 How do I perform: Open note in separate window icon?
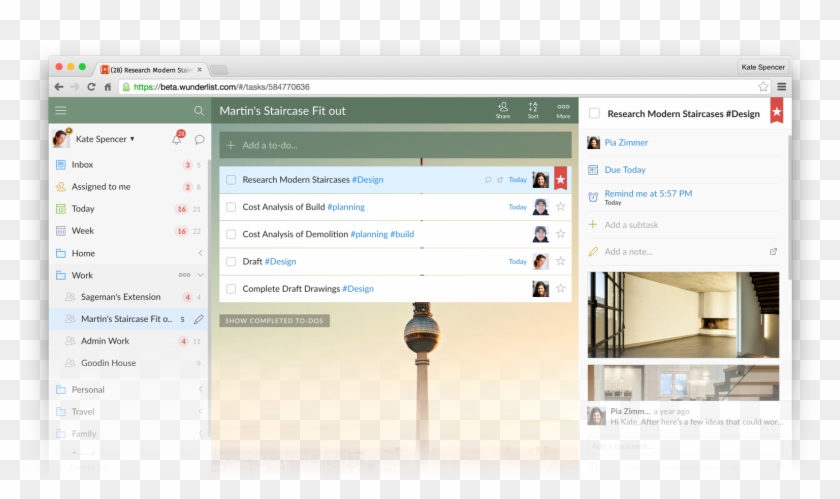(774, 251)
